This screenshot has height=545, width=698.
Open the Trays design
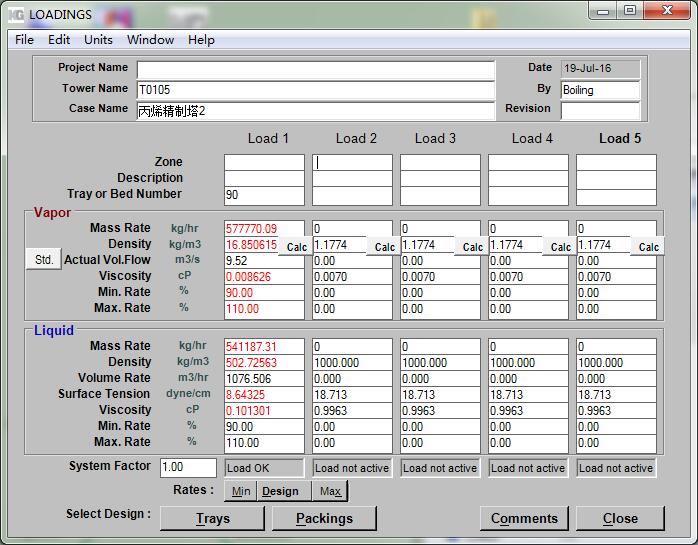[x=212, y=518]
